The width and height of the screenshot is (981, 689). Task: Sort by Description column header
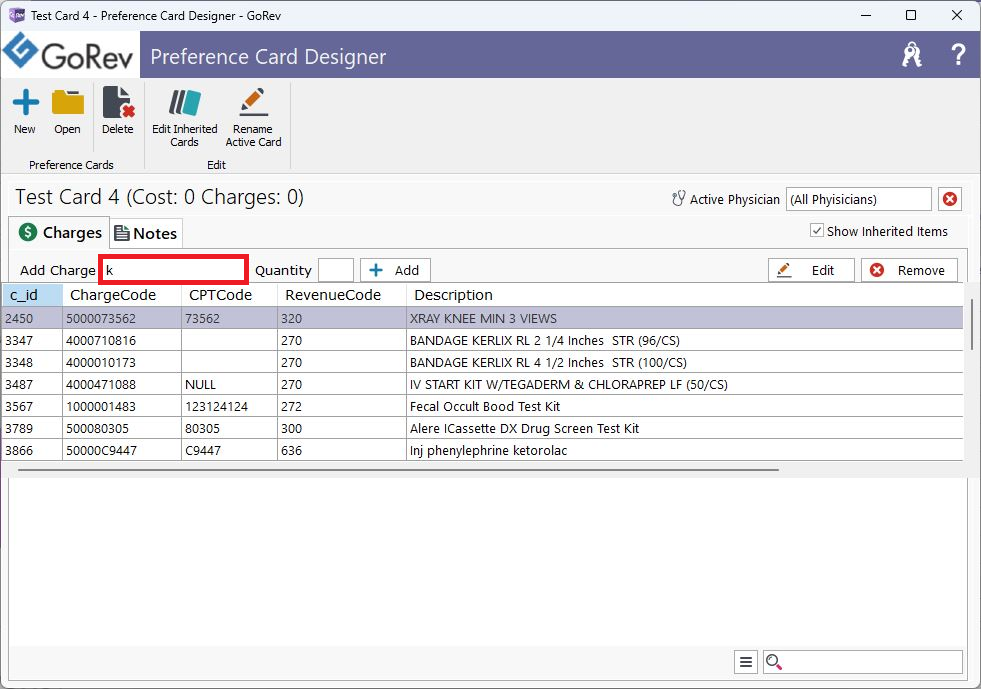(x=684, y=295)
